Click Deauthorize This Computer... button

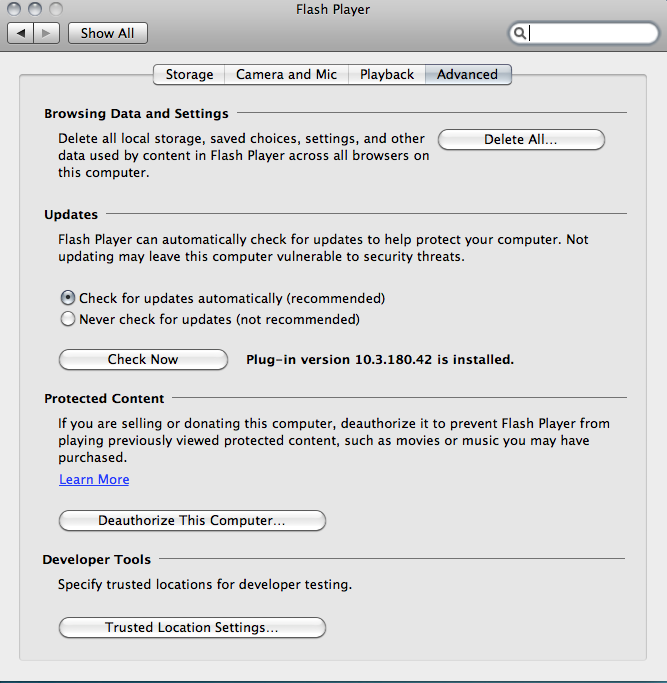[192, 521]
